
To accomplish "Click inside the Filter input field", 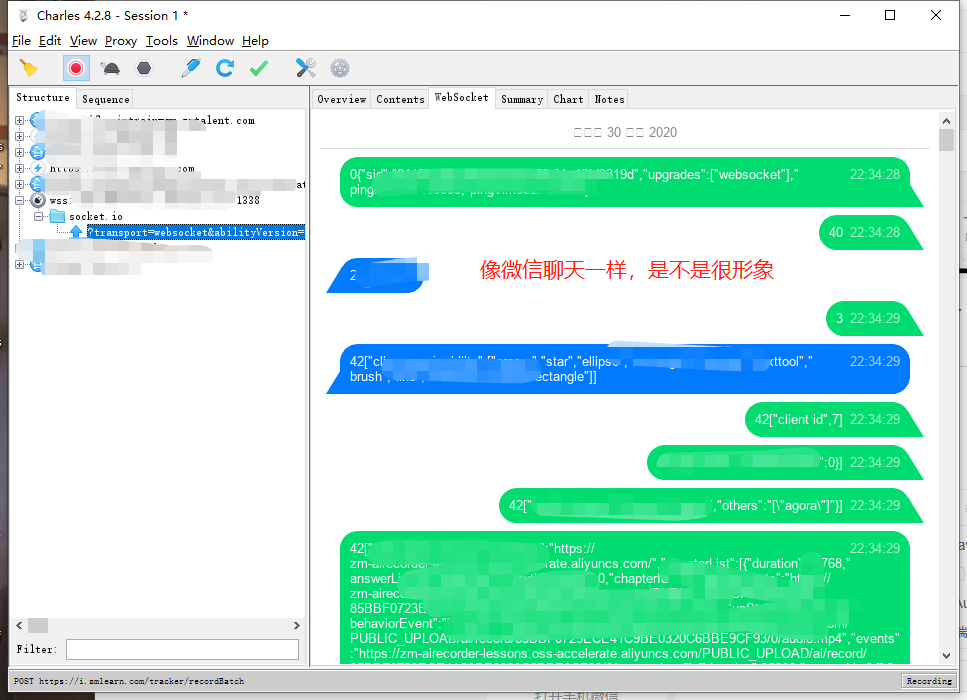I will tap(182, 649).
